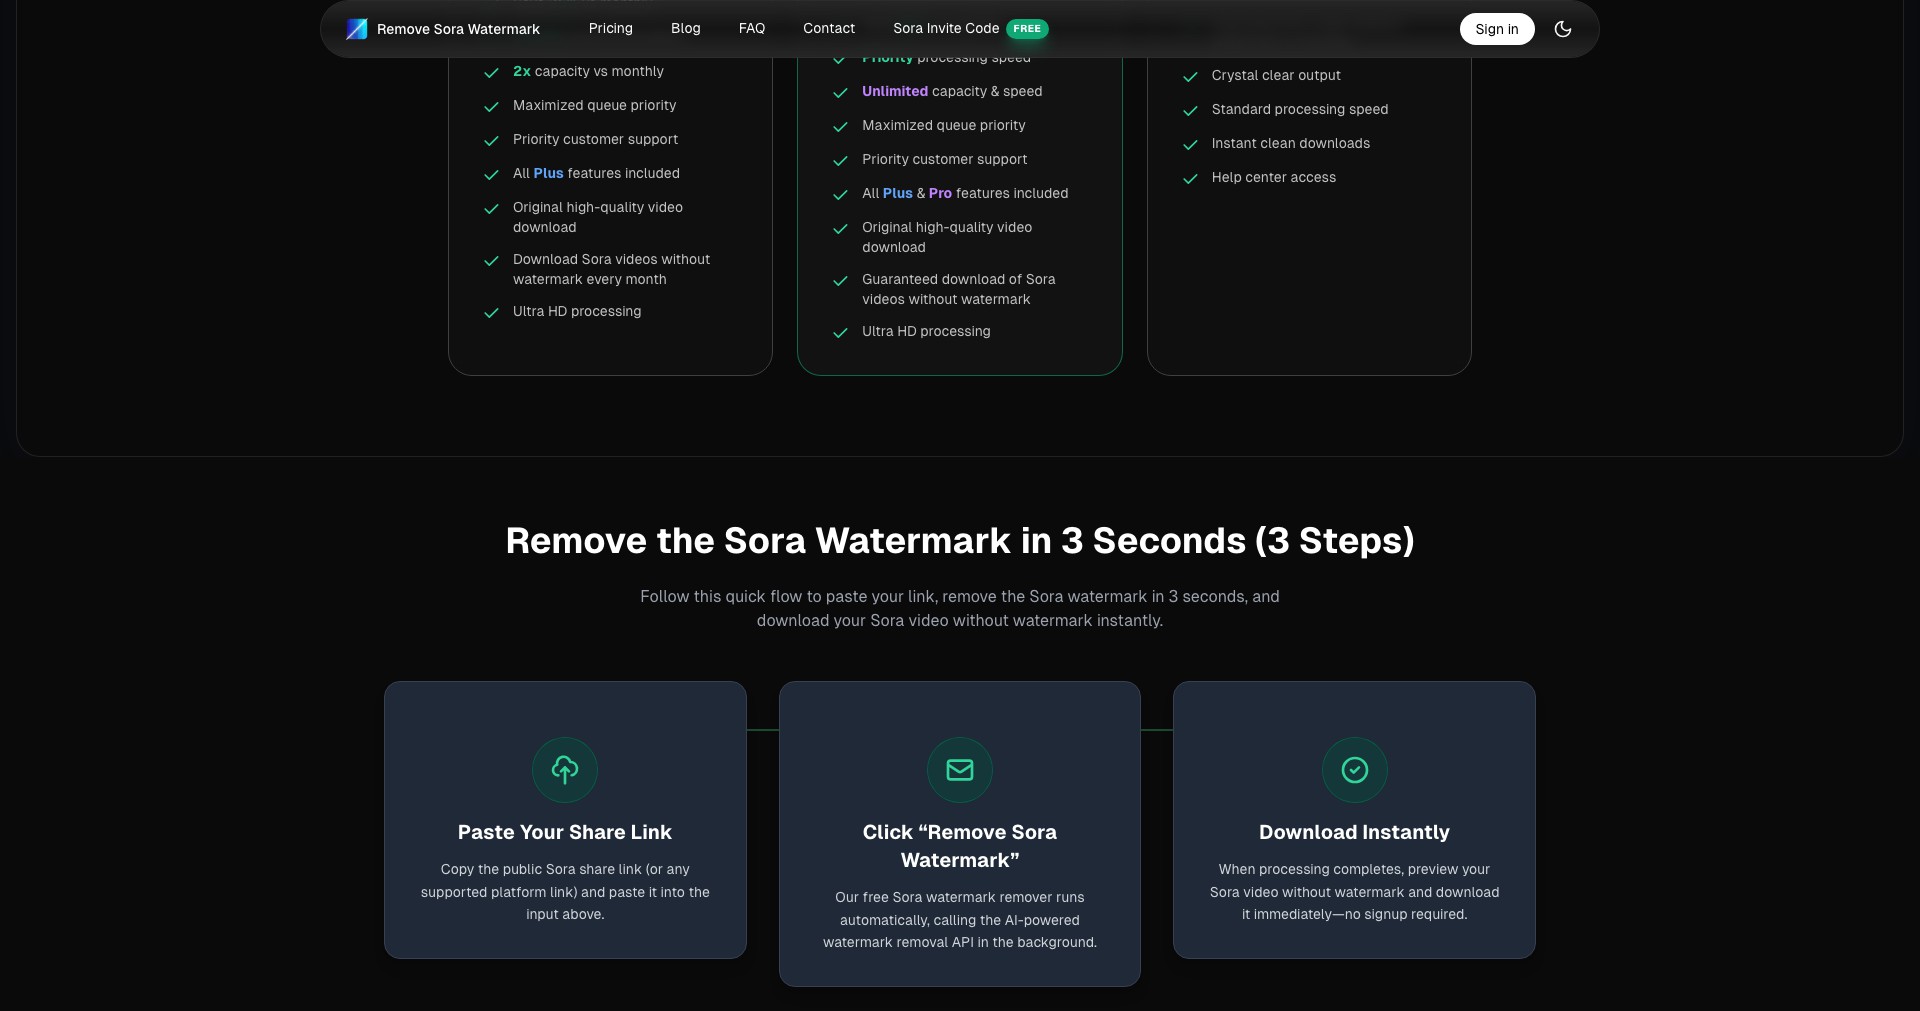Open the Blog nav item
The width and height of the screenshot is (1920, 1011).
tap(686, 28)
